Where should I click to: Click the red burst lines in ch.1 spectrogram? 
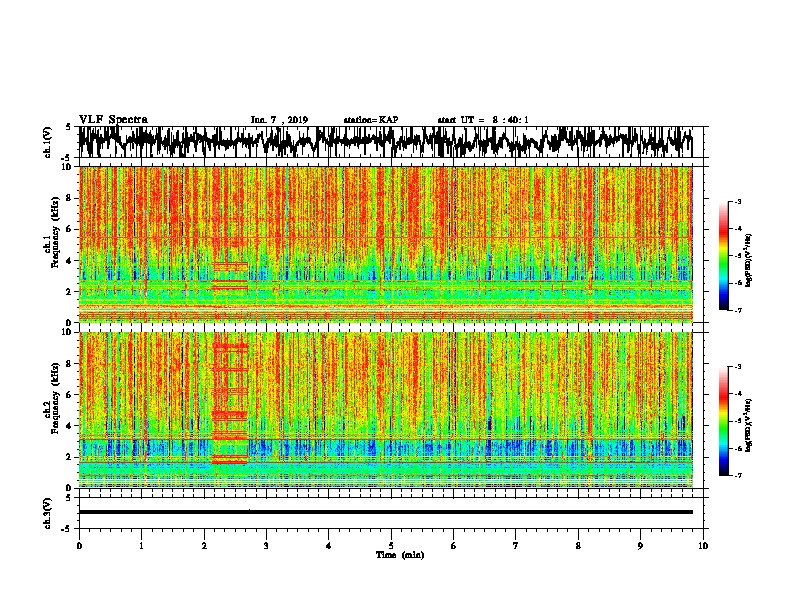[230, 276]
